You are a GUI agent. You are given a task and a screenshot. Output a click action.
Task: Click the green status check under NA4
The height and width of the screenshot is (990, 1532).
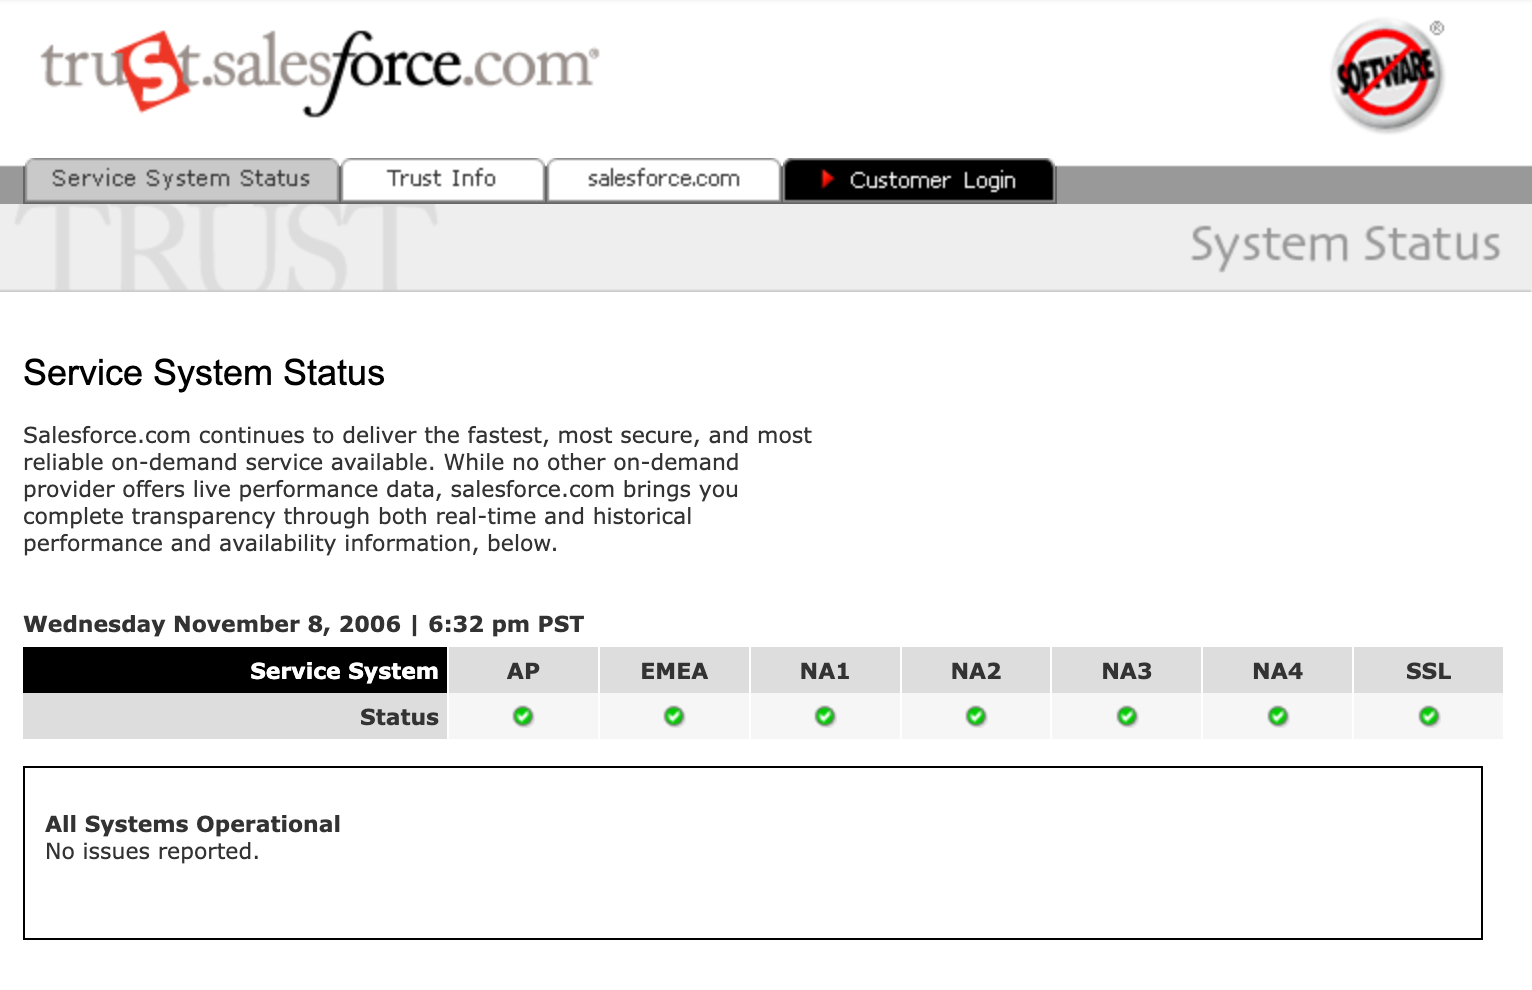click(x=1278, y=716)
